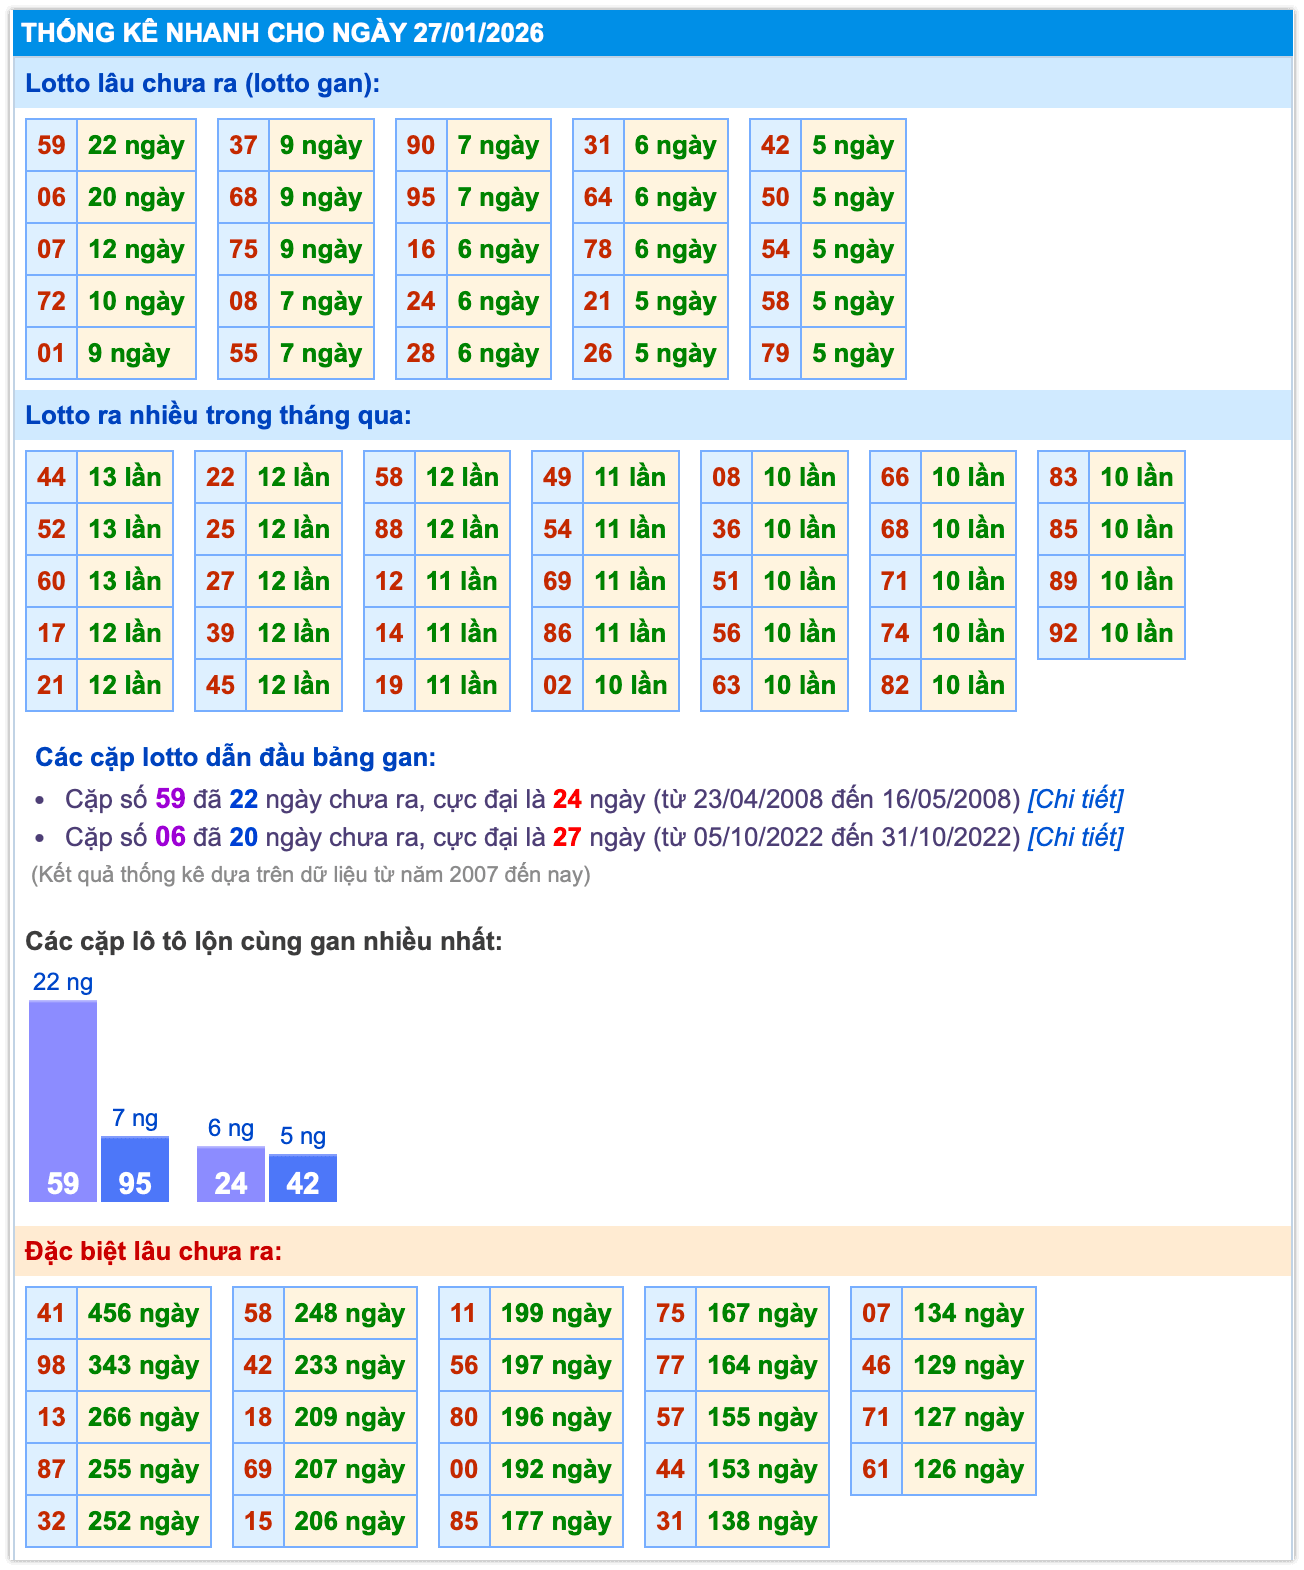Open the Chi tiết link for pair 06
Image resolution: width=1304 pixels, height=1570 pixels.
point(1075,836)
